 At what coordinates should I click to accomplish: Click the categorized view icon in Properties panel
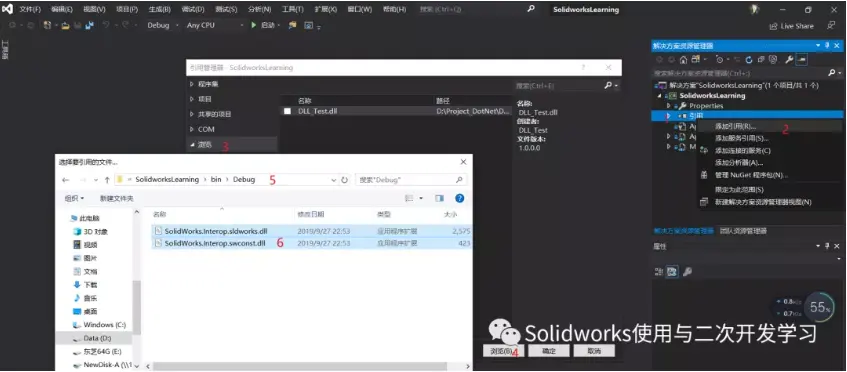pos(659,272)
